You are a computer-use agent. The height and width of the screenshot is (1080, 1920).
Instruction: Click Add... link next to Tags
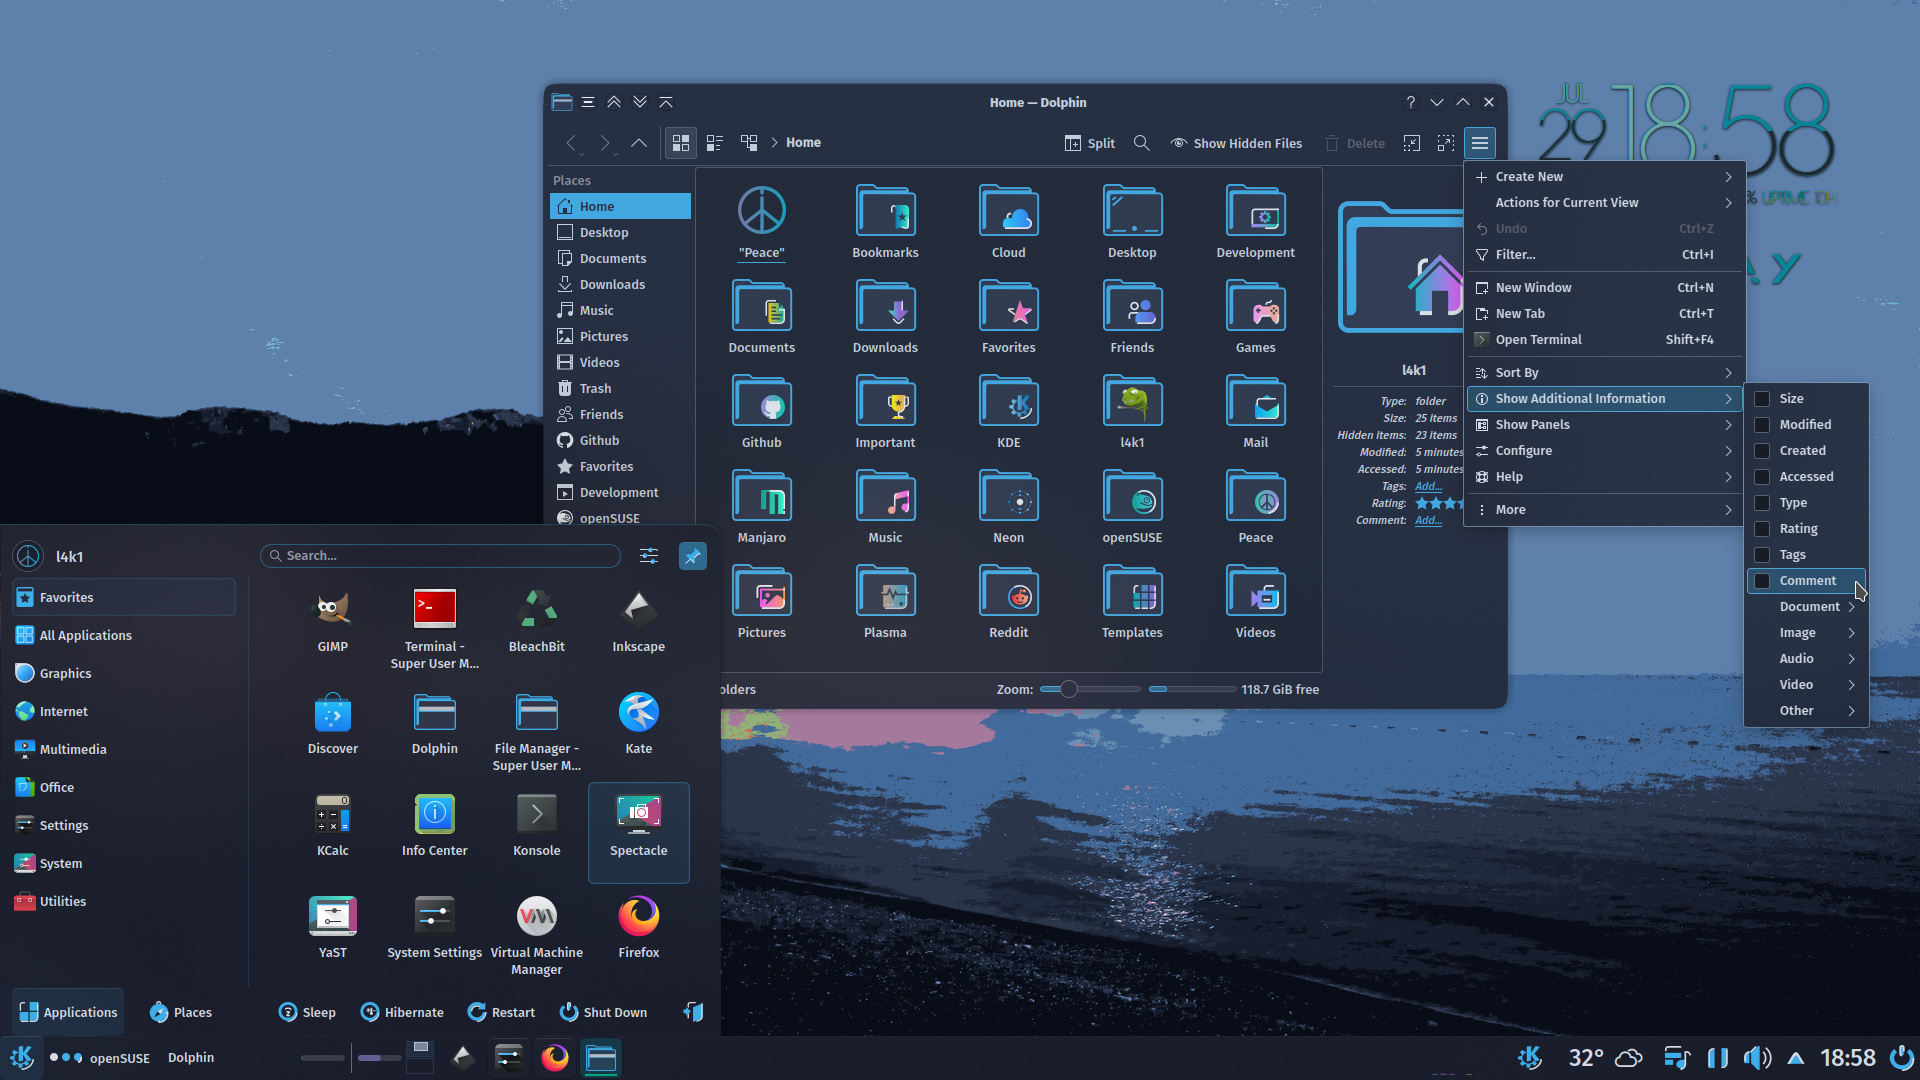coord(1428,486)
